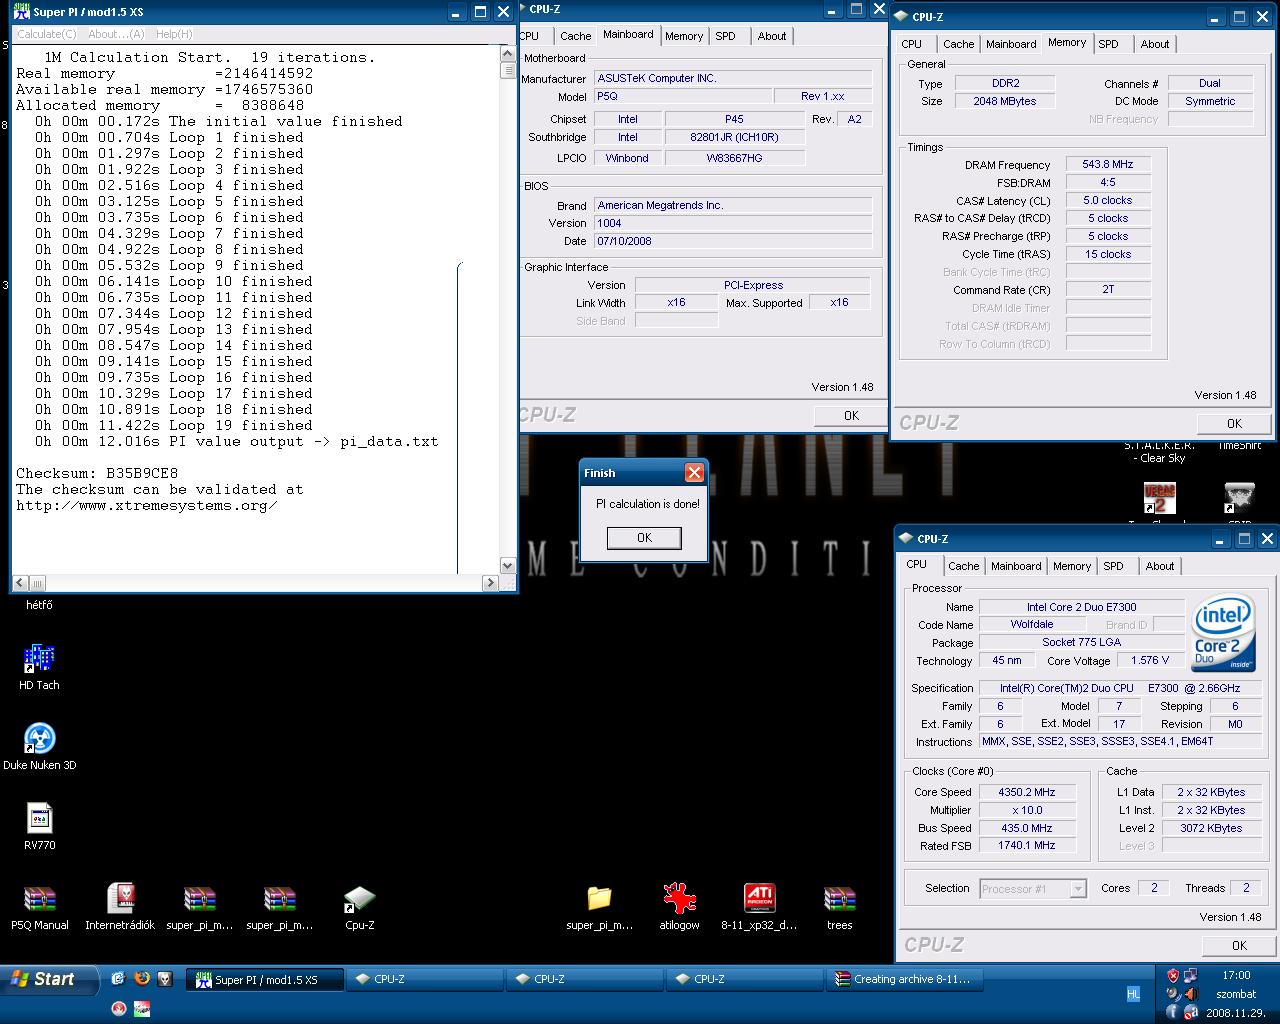Open About tab in bottom CPU-Z window
This screenshot has height=1024, width=1280.
pos(1160,566)
